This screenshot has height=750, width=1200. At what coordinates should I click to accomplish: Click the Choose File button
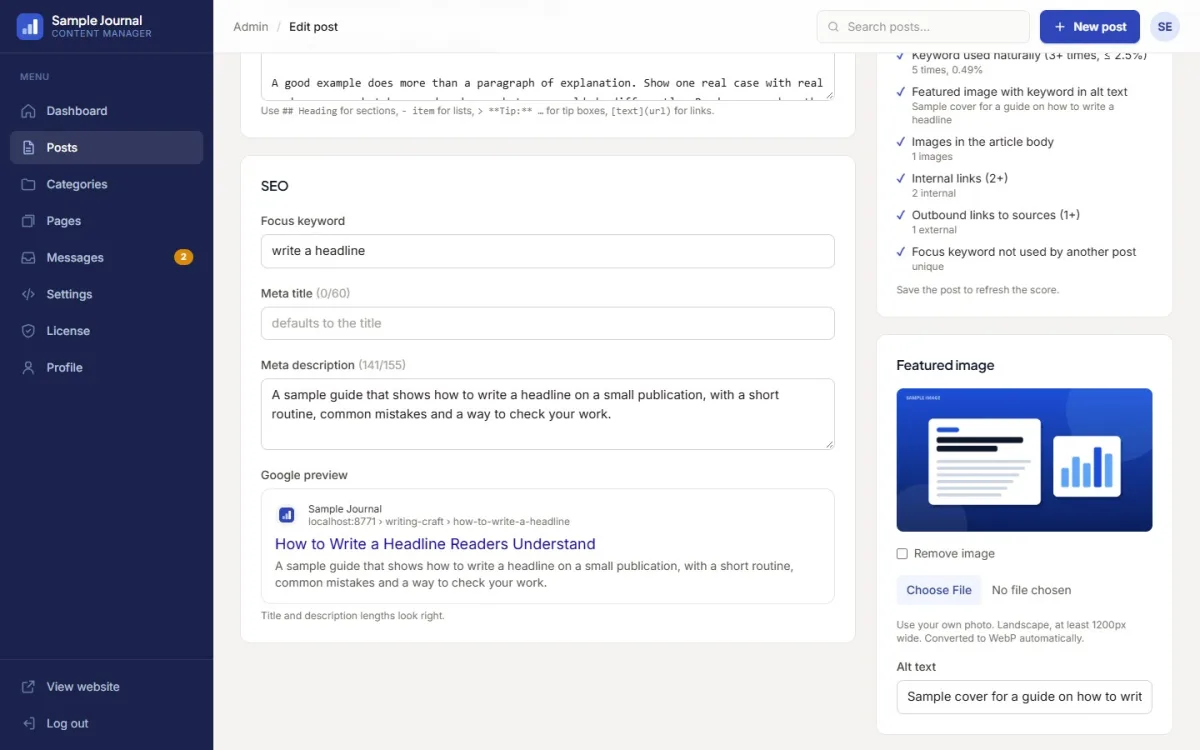(x=939, y=590)
